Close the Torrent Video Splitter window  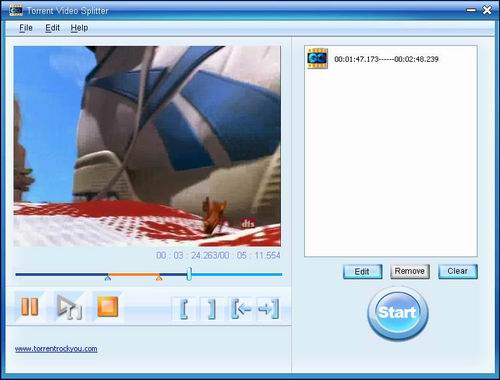point(487,10)
